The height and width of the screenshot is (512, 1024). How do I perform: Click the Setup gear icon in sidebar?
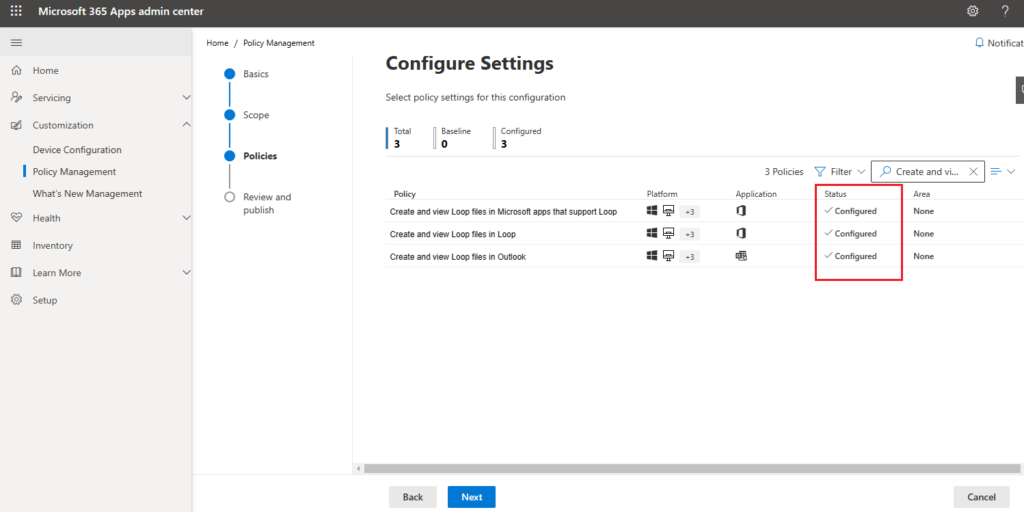click(17, 300)
